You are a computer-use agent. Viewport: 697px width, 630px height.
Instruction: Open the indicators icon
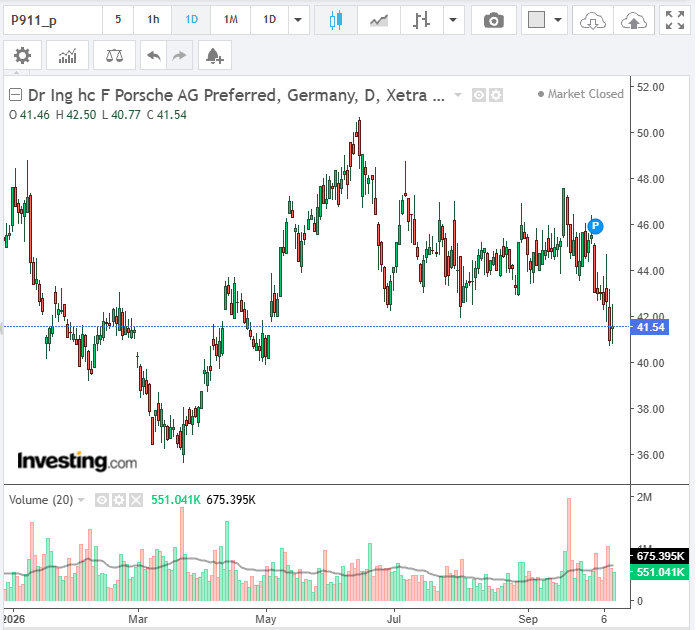[x=68, y=56]
